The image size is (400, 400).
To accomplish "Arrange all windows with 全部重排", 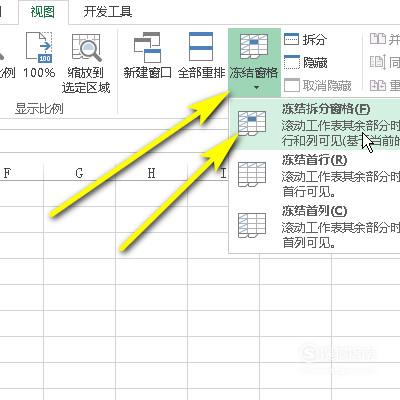I will coord(201,55).
